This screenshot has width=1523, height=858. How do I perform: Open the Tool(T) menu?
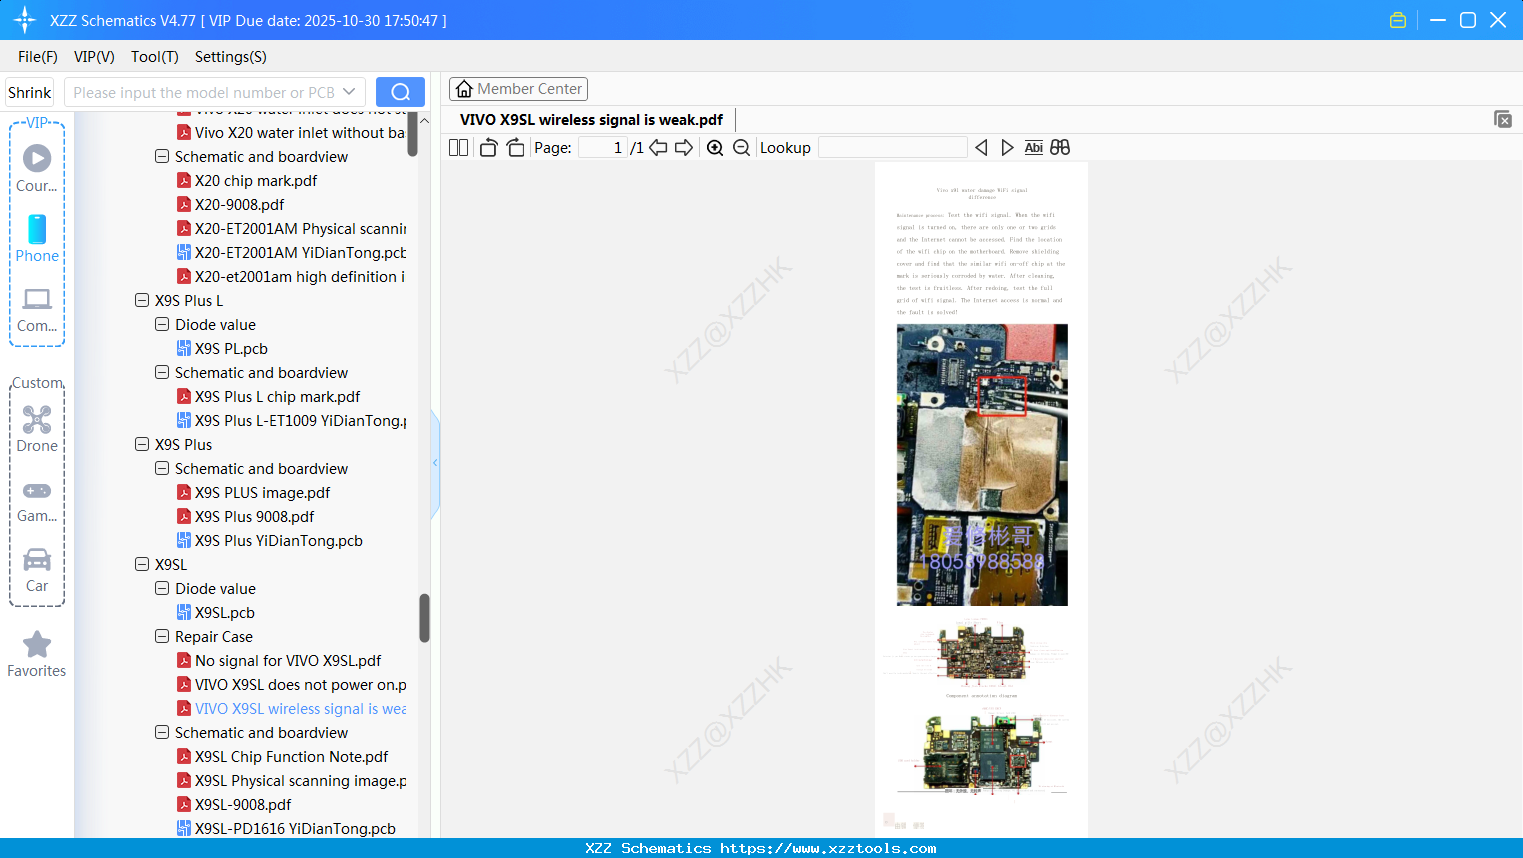tap(155, 57)
